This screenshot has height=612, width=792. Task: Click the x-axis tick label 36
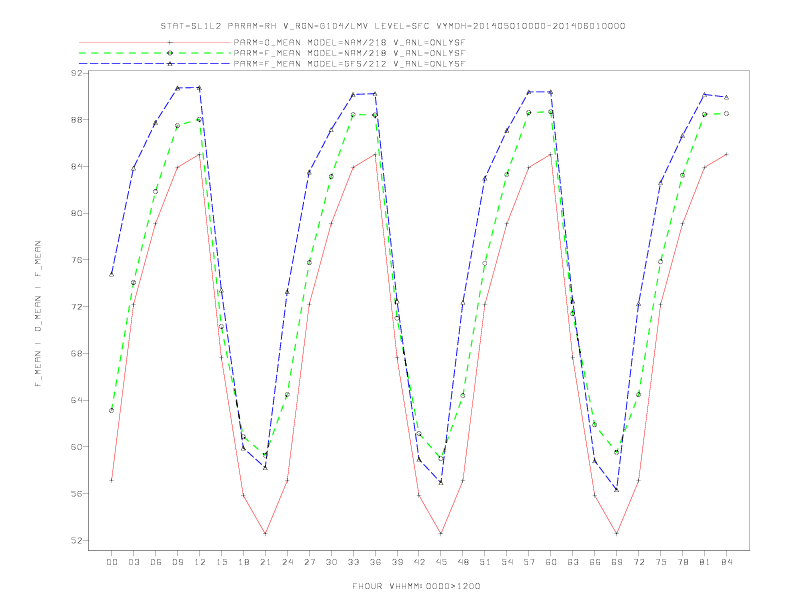375,562
